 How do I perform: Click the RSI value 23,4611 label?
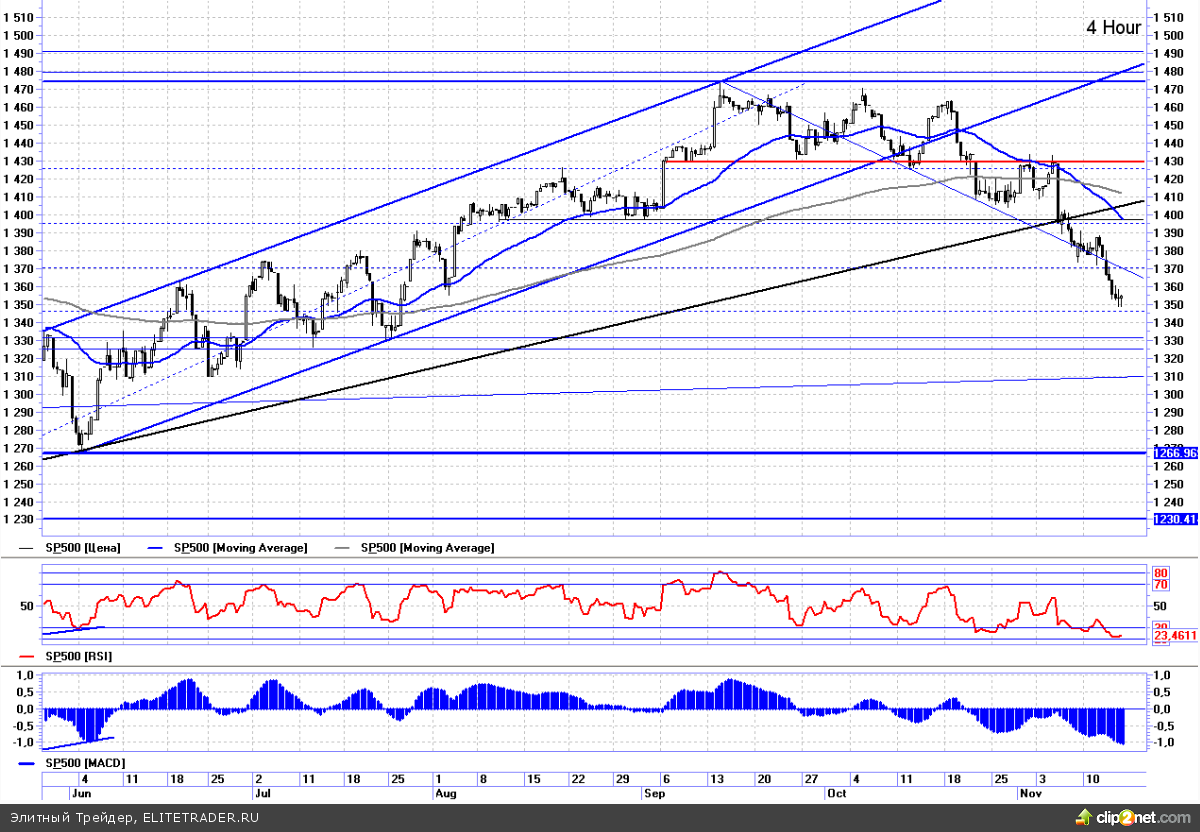click(x=1175, y=635)
